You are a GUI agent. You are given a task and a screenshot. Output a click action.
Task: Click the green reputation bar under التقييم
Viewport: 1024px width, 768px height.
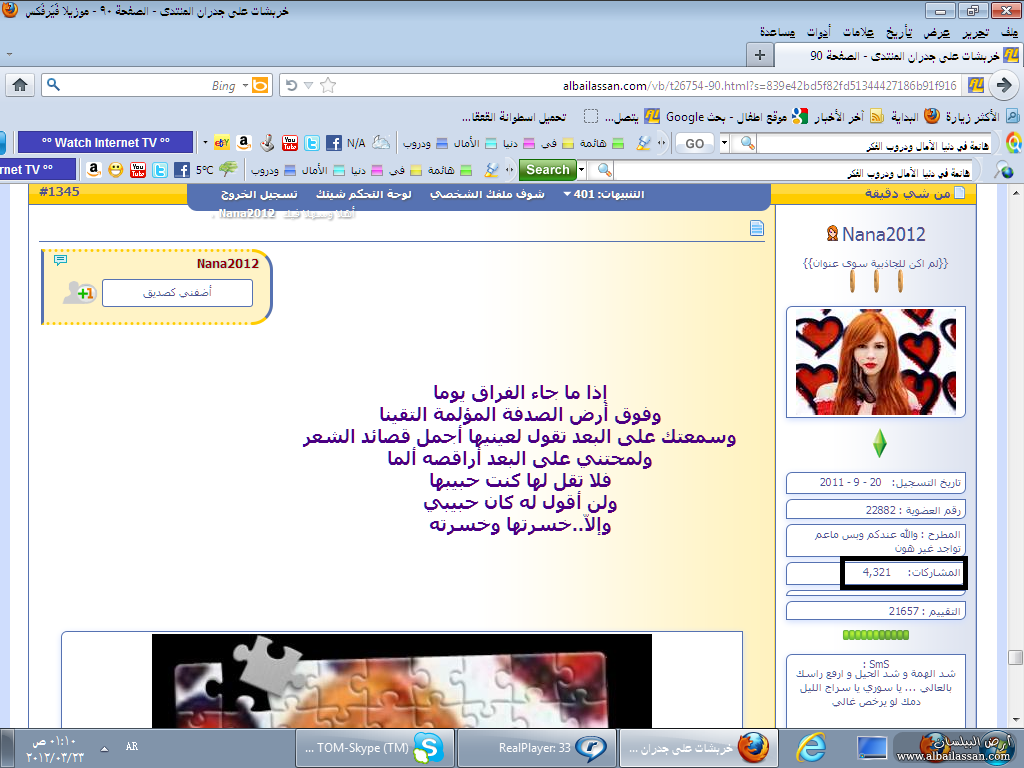coord(876,634)
